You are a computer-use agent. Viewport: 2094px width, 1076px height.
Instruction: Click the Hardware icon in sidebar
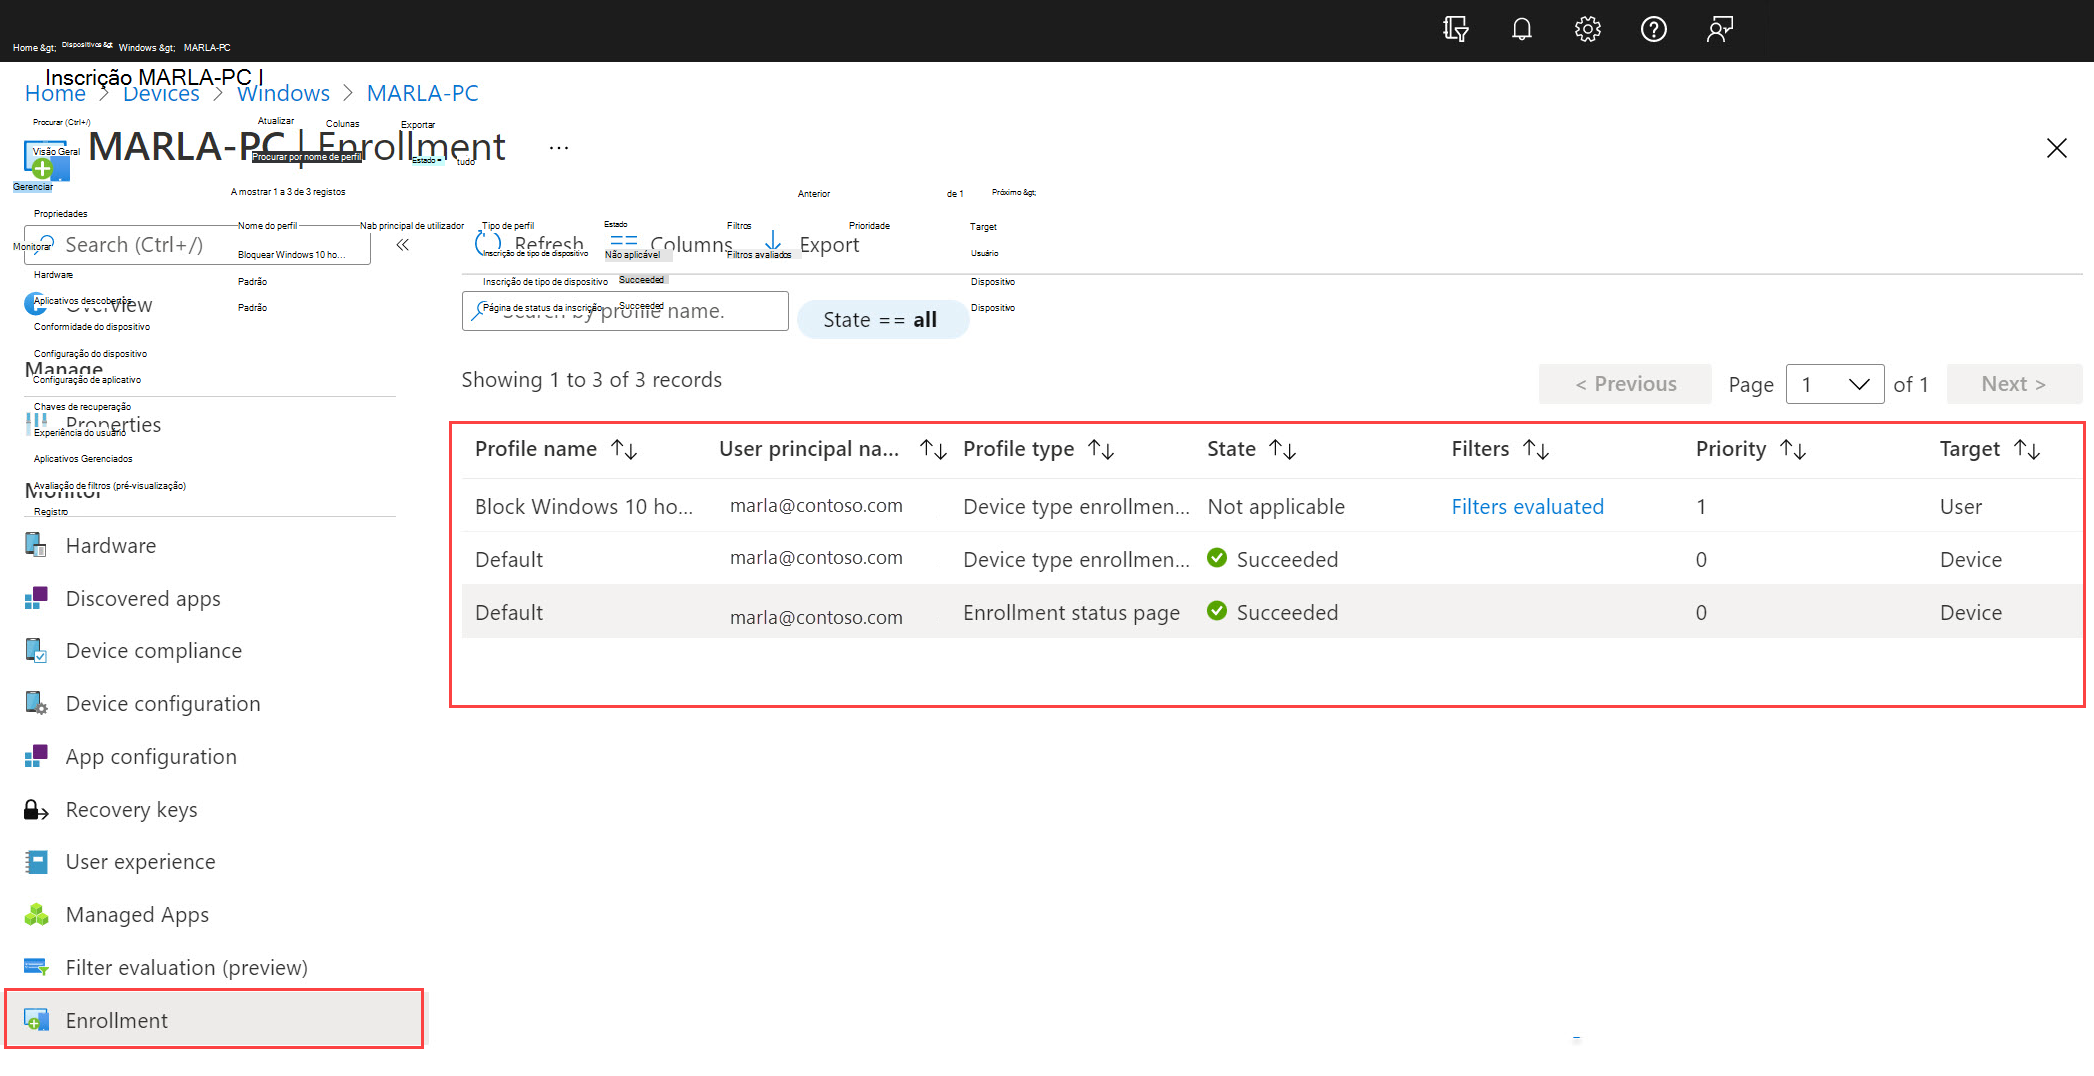(36, 545)
